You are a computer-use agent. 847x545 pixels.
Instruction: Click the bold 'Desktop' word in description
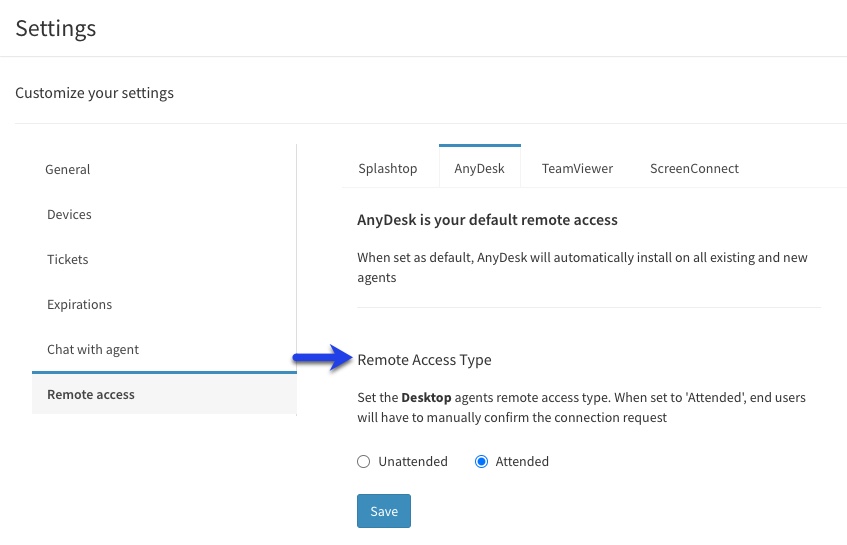coord(426,398)
